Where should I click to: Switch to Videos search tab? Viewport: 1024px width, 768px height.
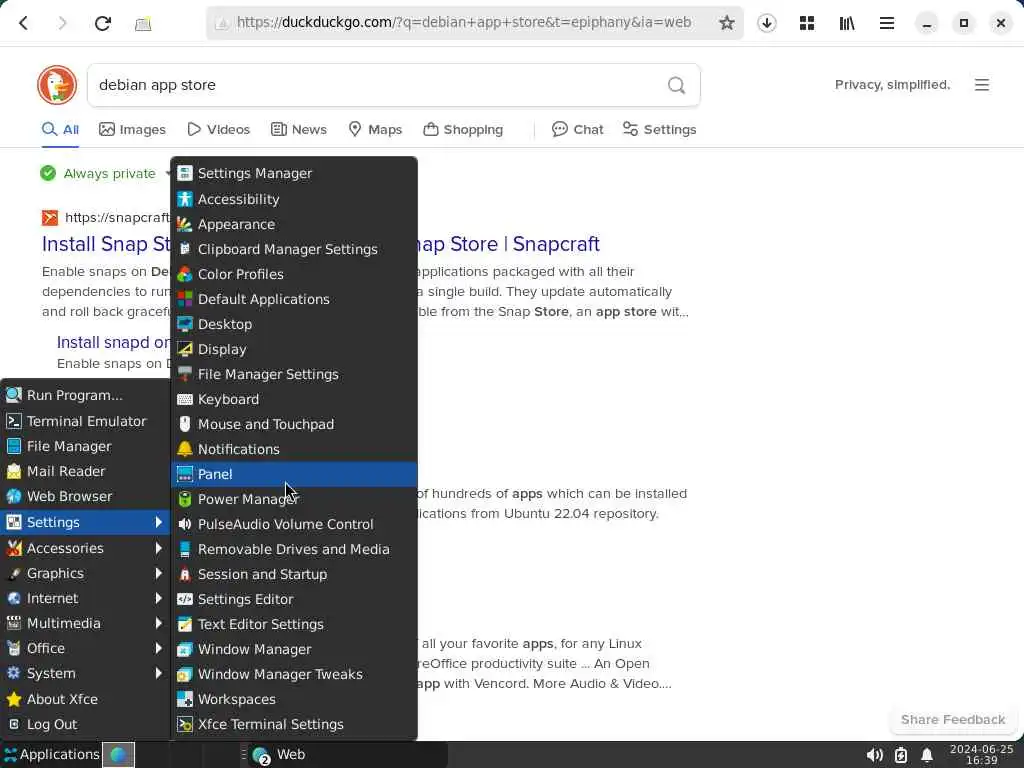[219, 129]
